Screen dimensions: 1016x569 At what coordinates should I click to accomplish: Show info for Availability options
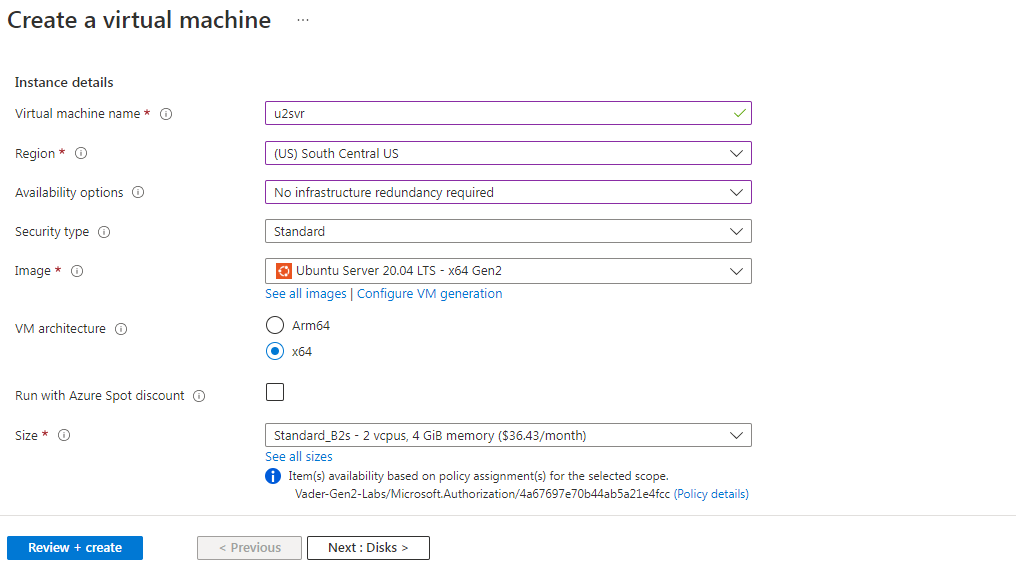tap(138, 192)
